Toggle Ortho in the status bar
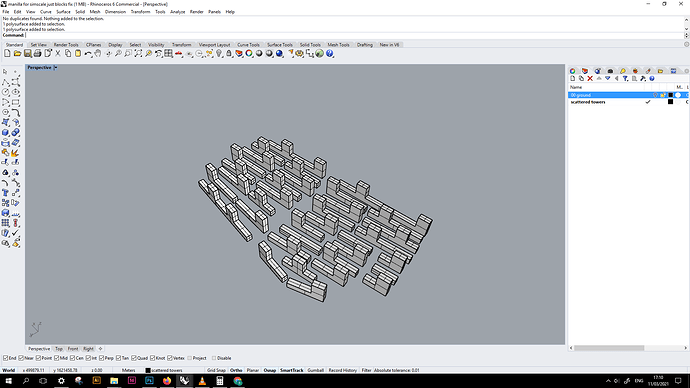Image resolution: width=690 pixels, height=388 pixels. click(236, 370)
